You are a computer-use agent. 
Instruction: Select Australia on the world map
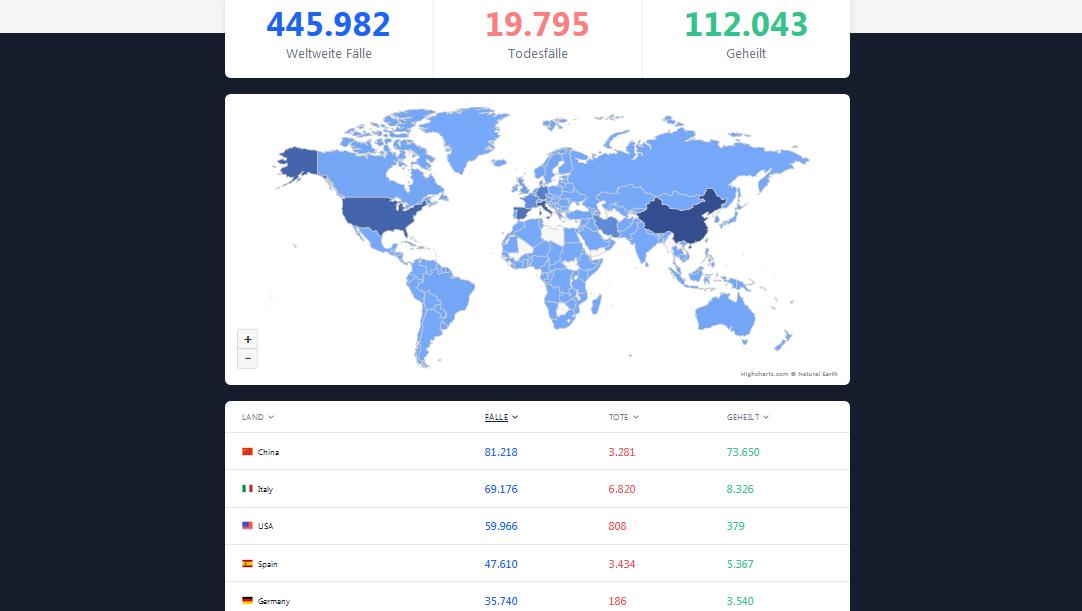pos(725,316)
